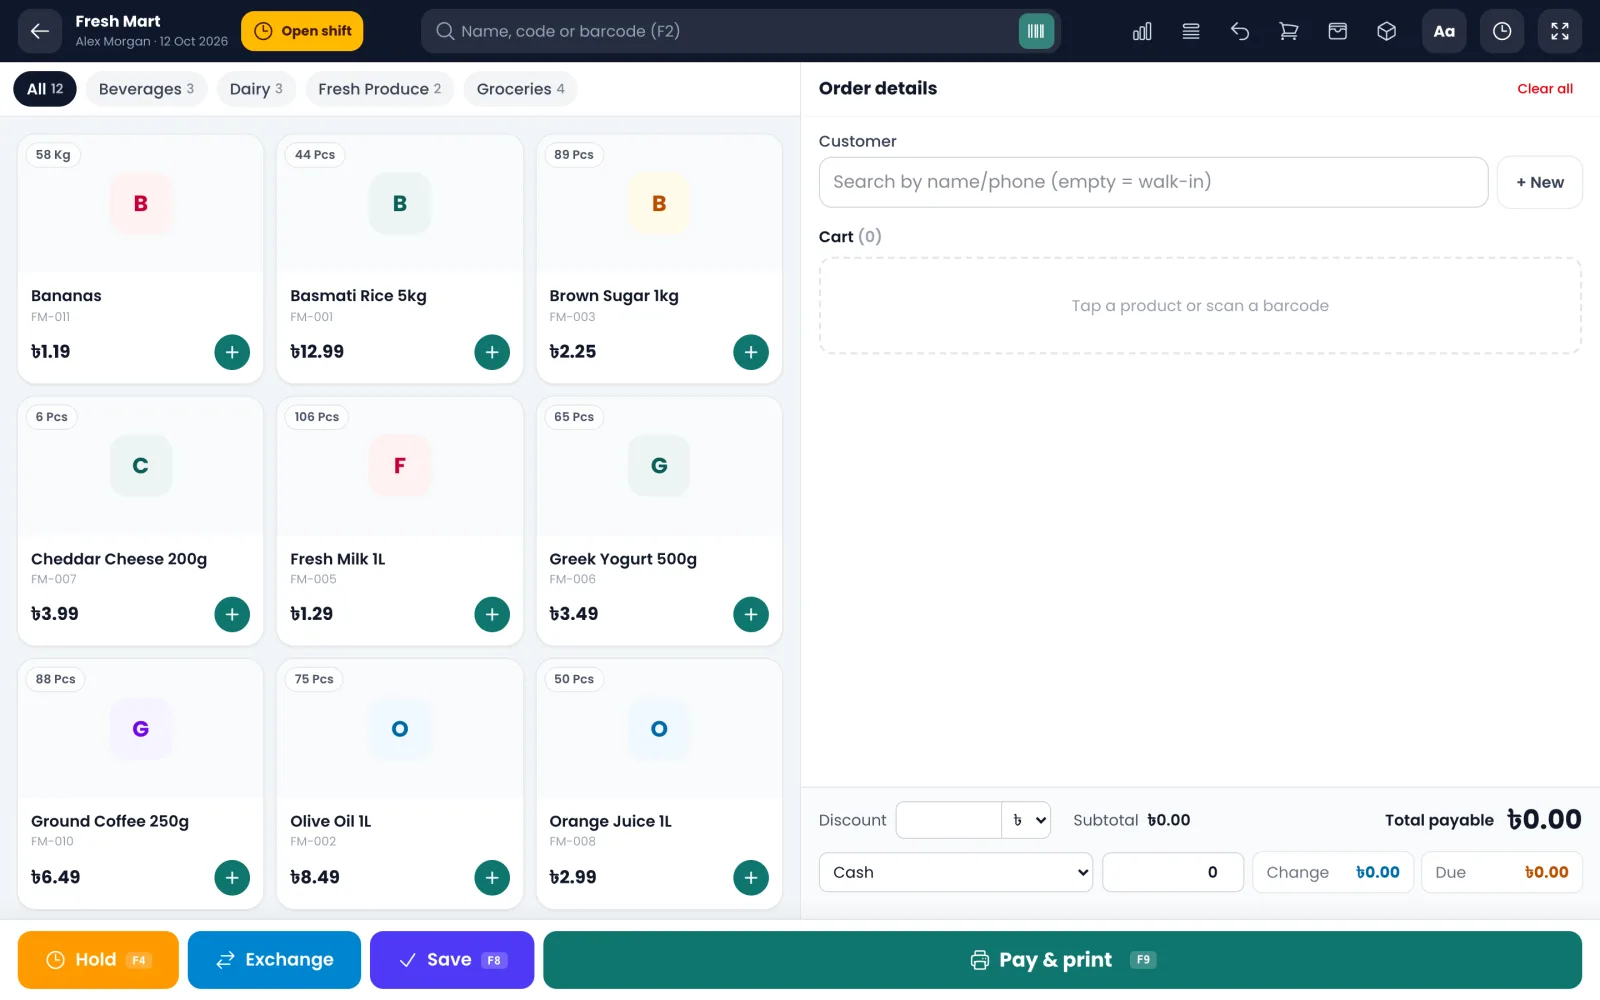Add Brown Sugar 1kg using plus icon
The width and height of the screenshot is (1600, 1000).
[751, 352]
